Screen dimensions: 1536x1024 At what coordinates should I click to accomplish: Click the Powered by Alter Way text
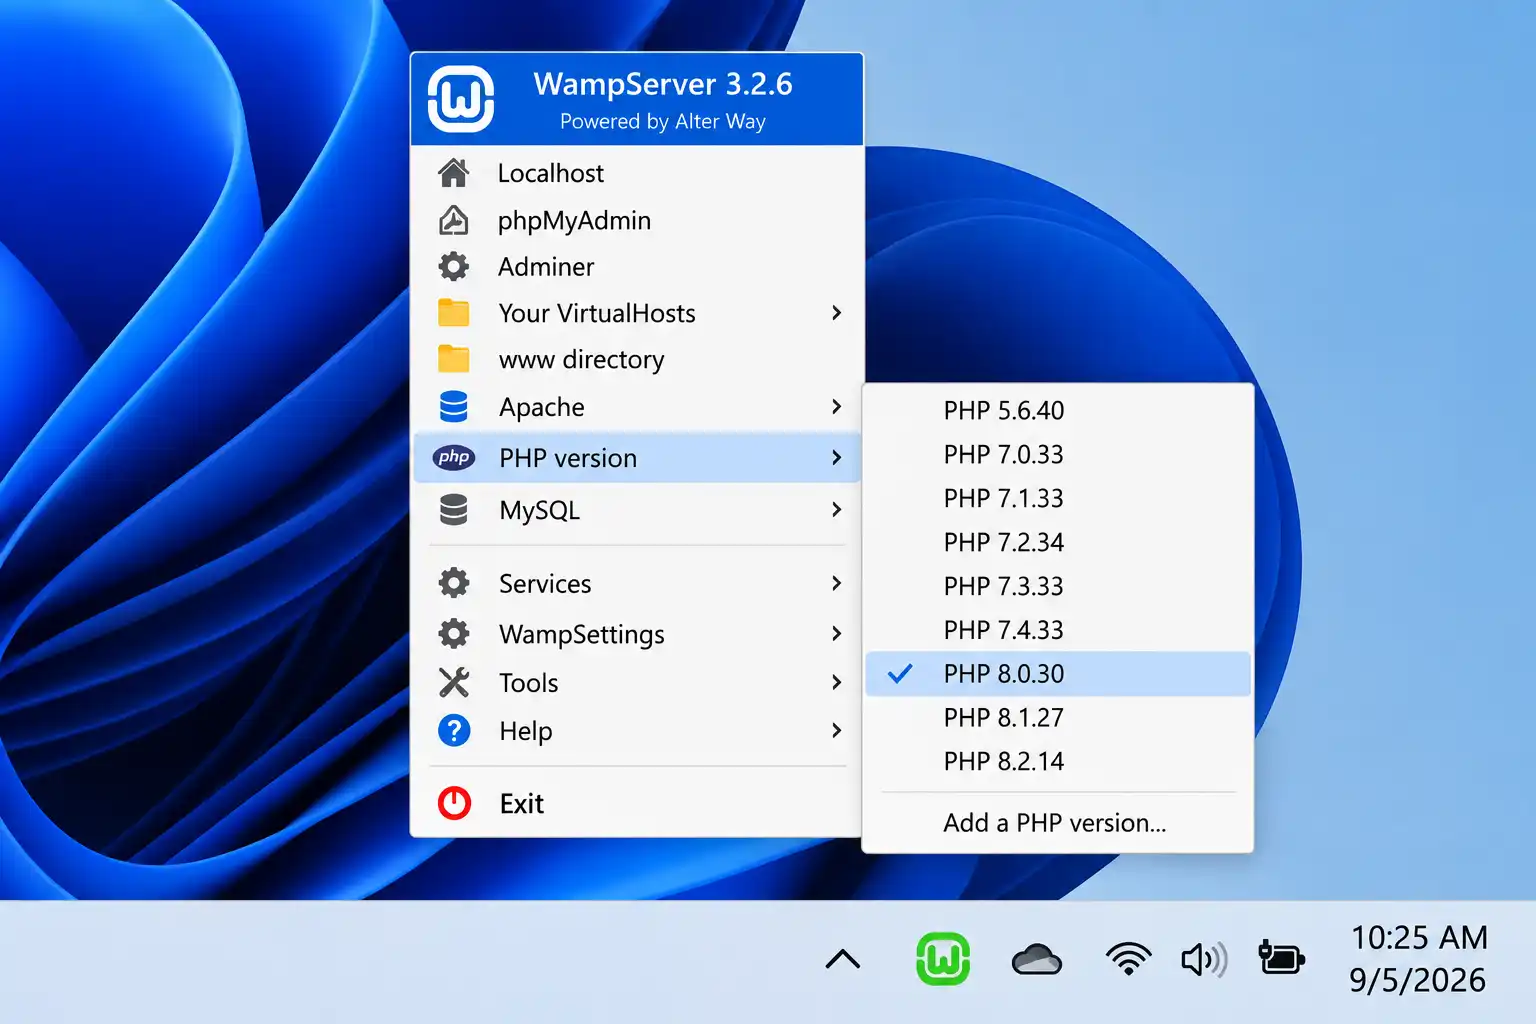coord(663,122)
